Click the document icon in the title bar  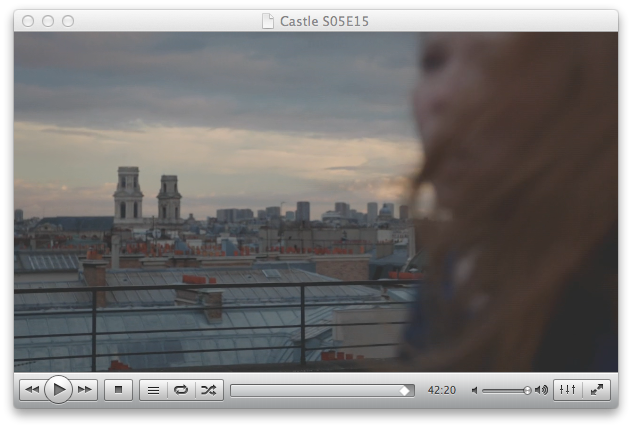(268, 21)
